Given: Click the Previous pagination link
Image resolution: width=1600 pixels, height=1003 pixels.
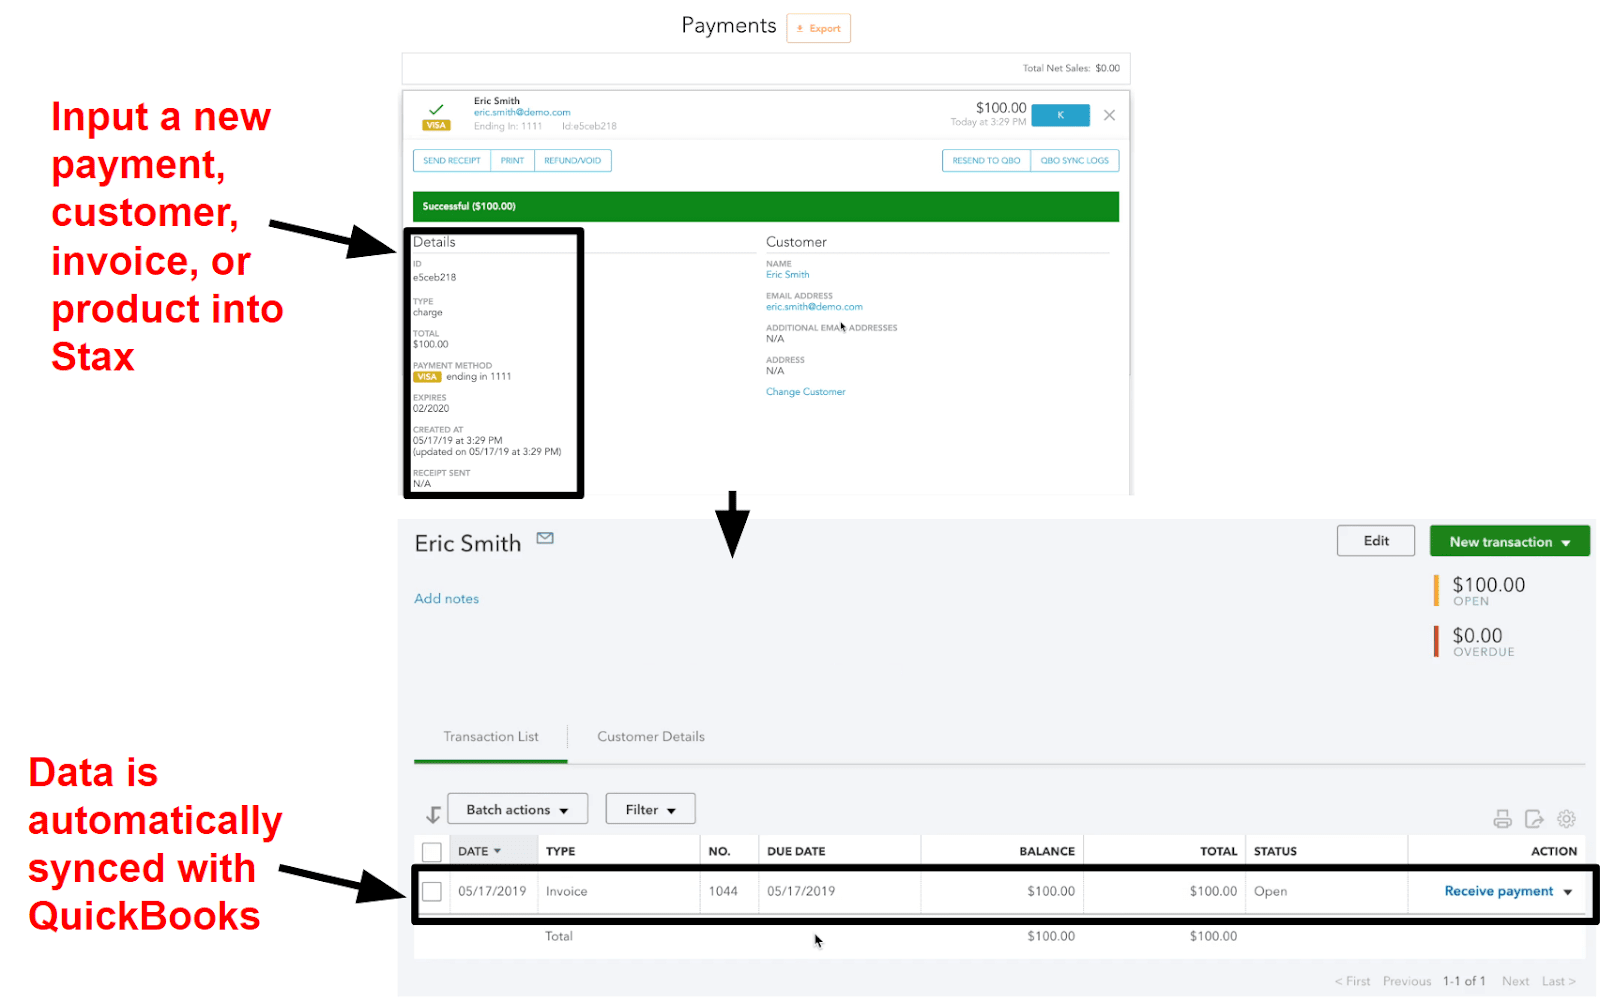Looking at the screenshot, I should [1407, 981].
